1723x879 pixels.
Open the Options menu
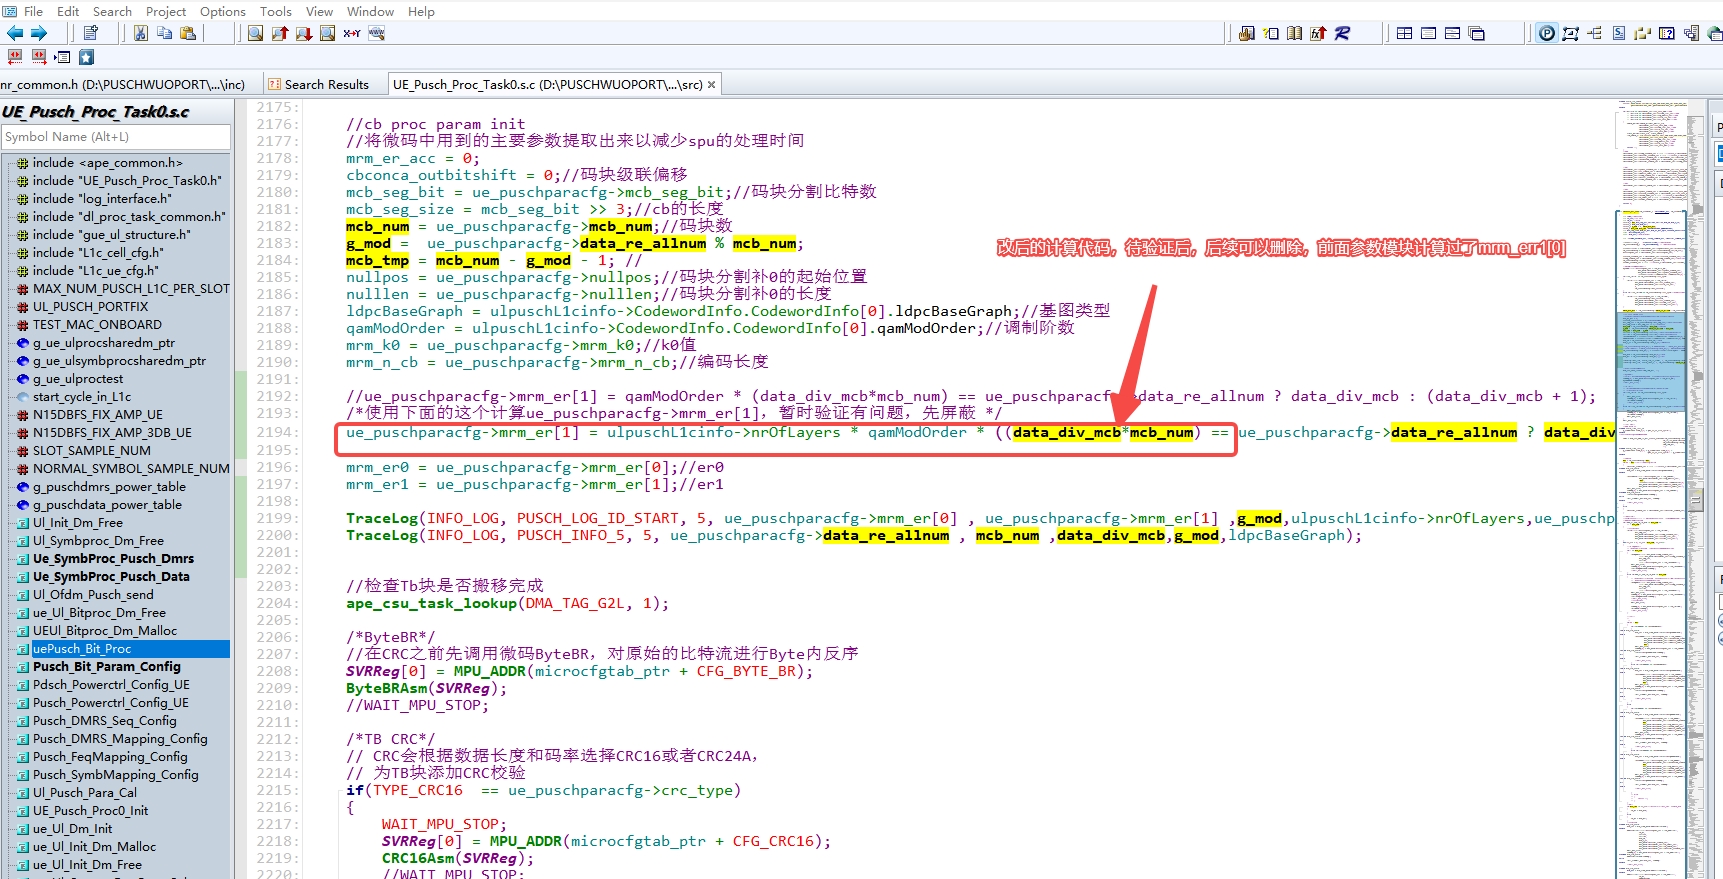(x=222, y=11)
